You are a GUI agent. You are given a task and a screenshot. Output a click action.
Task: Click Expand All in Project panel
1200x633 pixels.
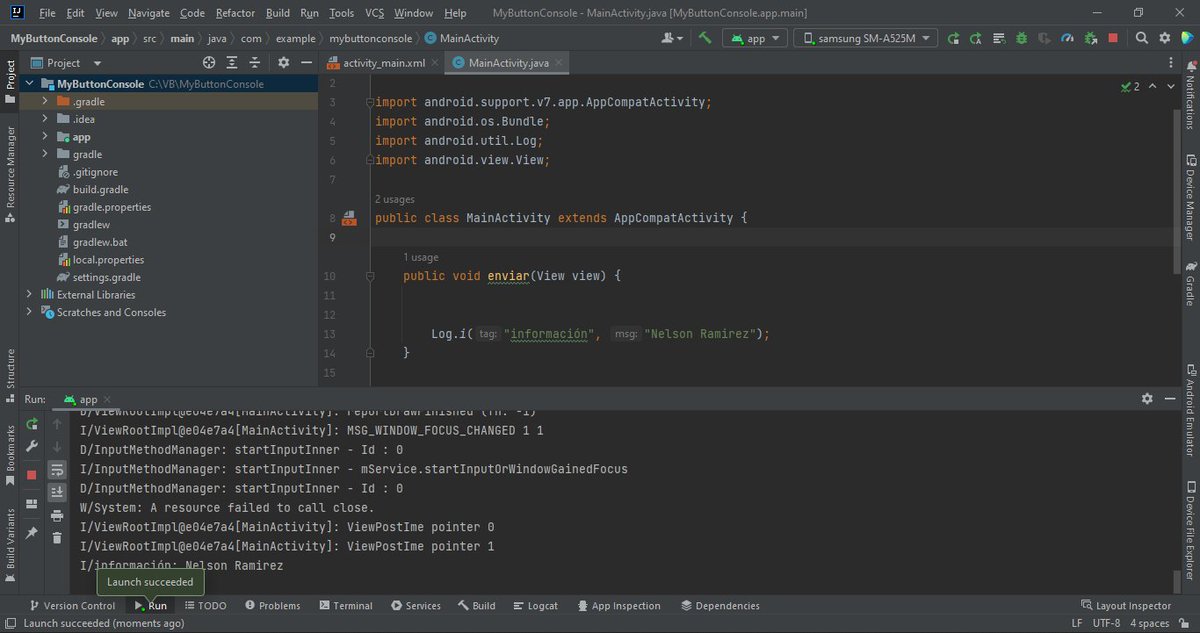[232, 62]
